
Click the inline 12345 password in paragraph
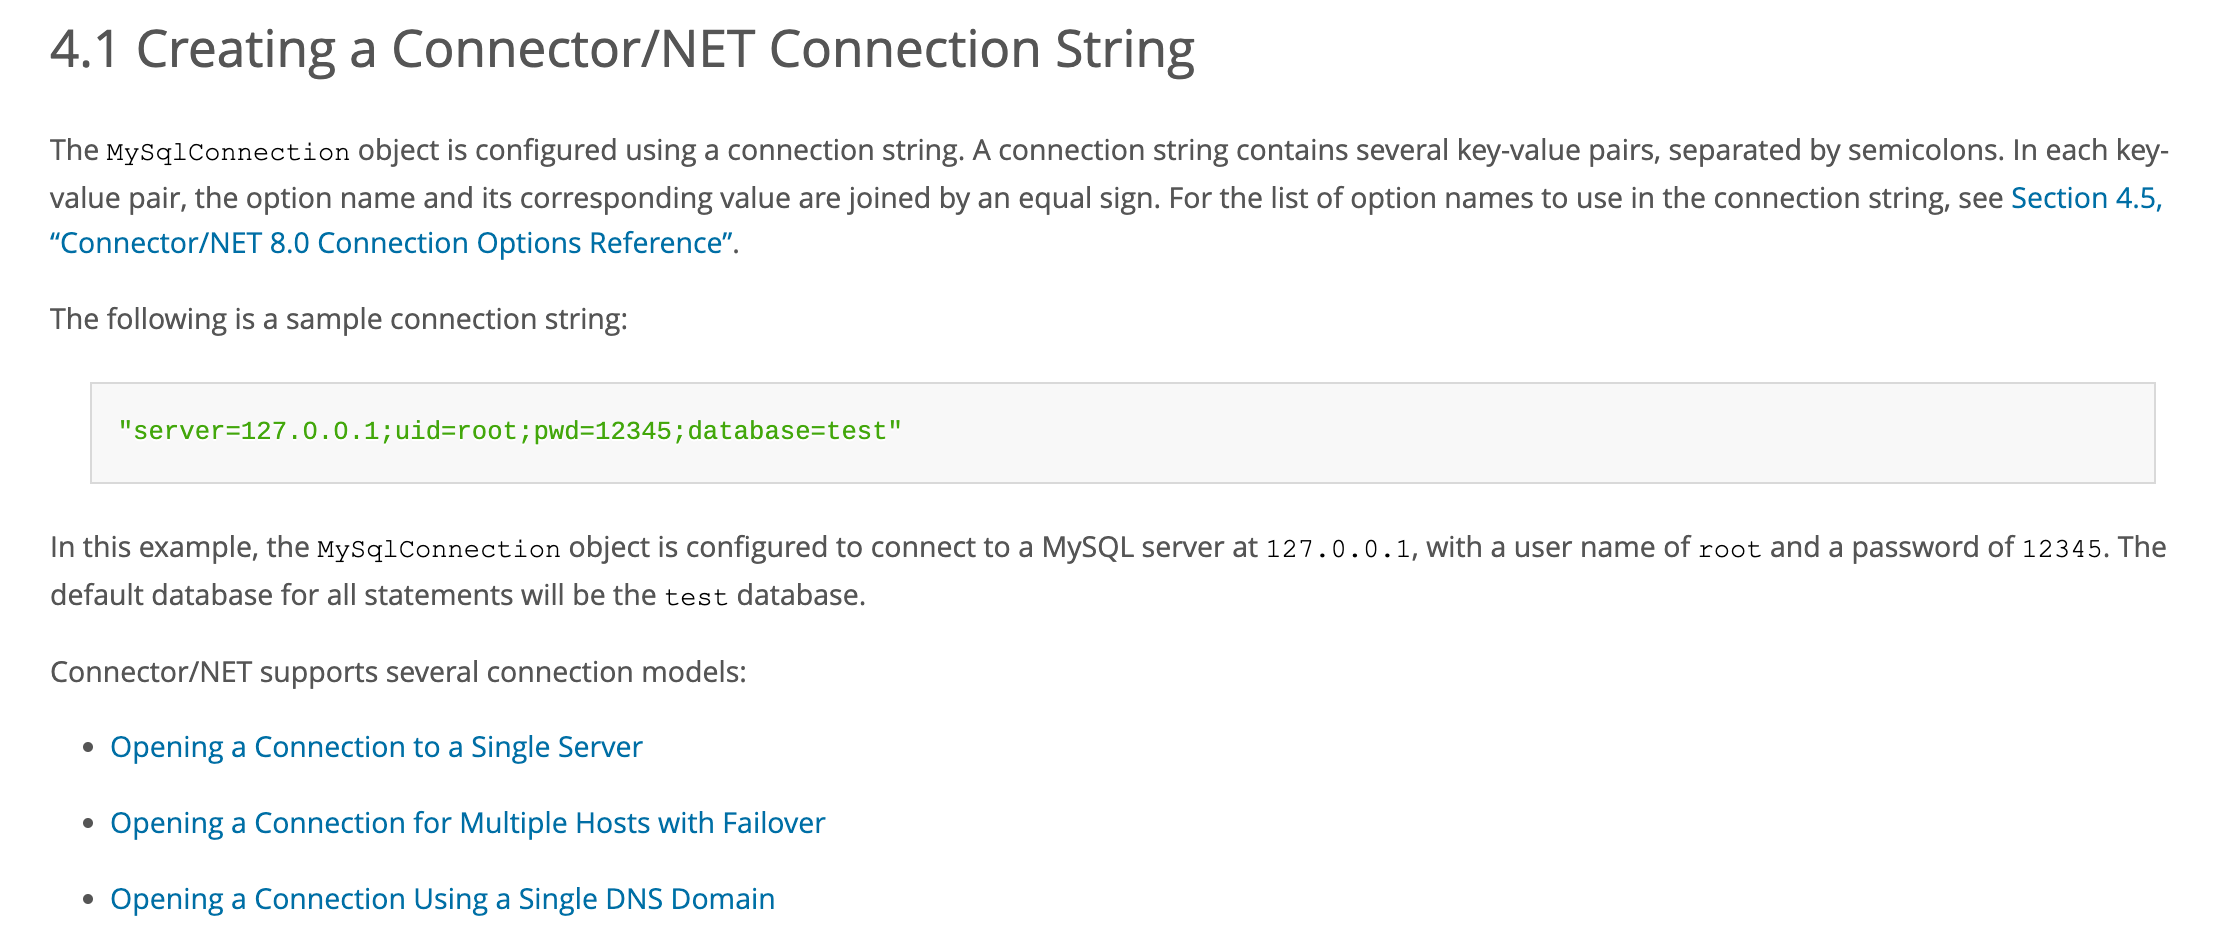point(2061,549)
